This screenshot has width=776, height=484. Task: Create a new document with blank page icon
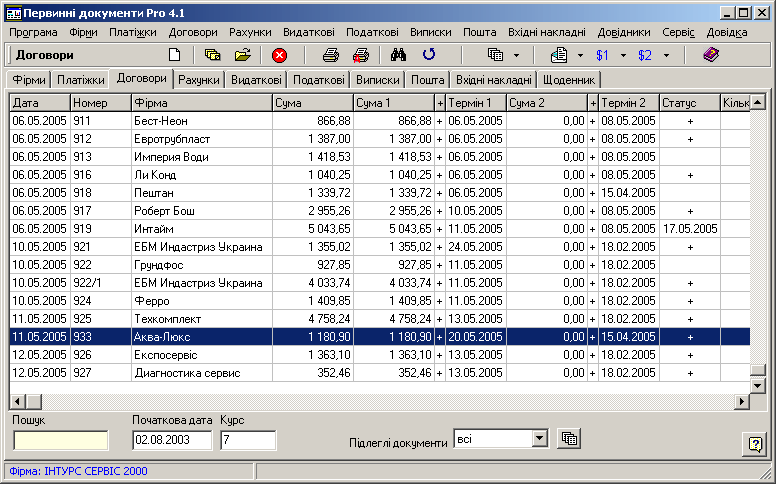pyautogui.click(x=174, y=54)
